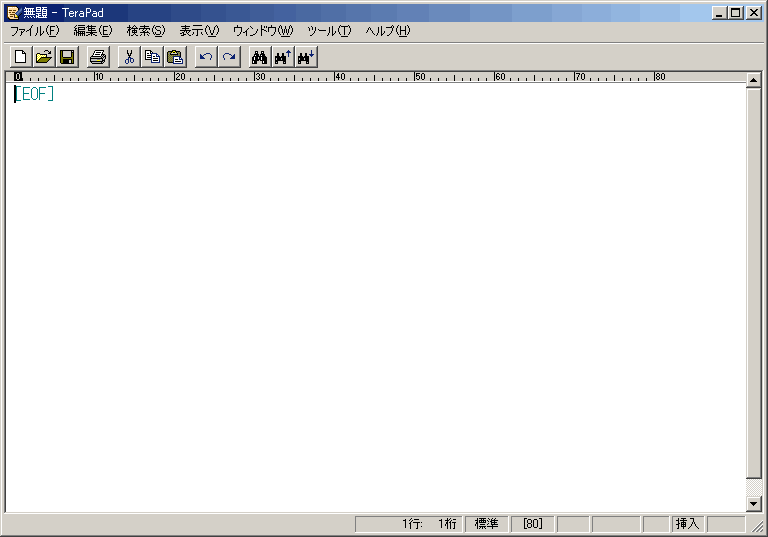
Task: Click the 挿入 insert mode status panel
Action: coord(688,524)
